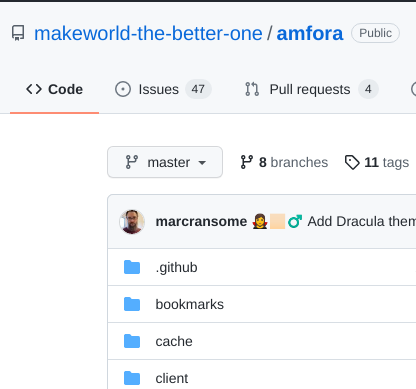416x389 pixels.
Task: Click the Issues count badge 47
Action: click(198, 89)
